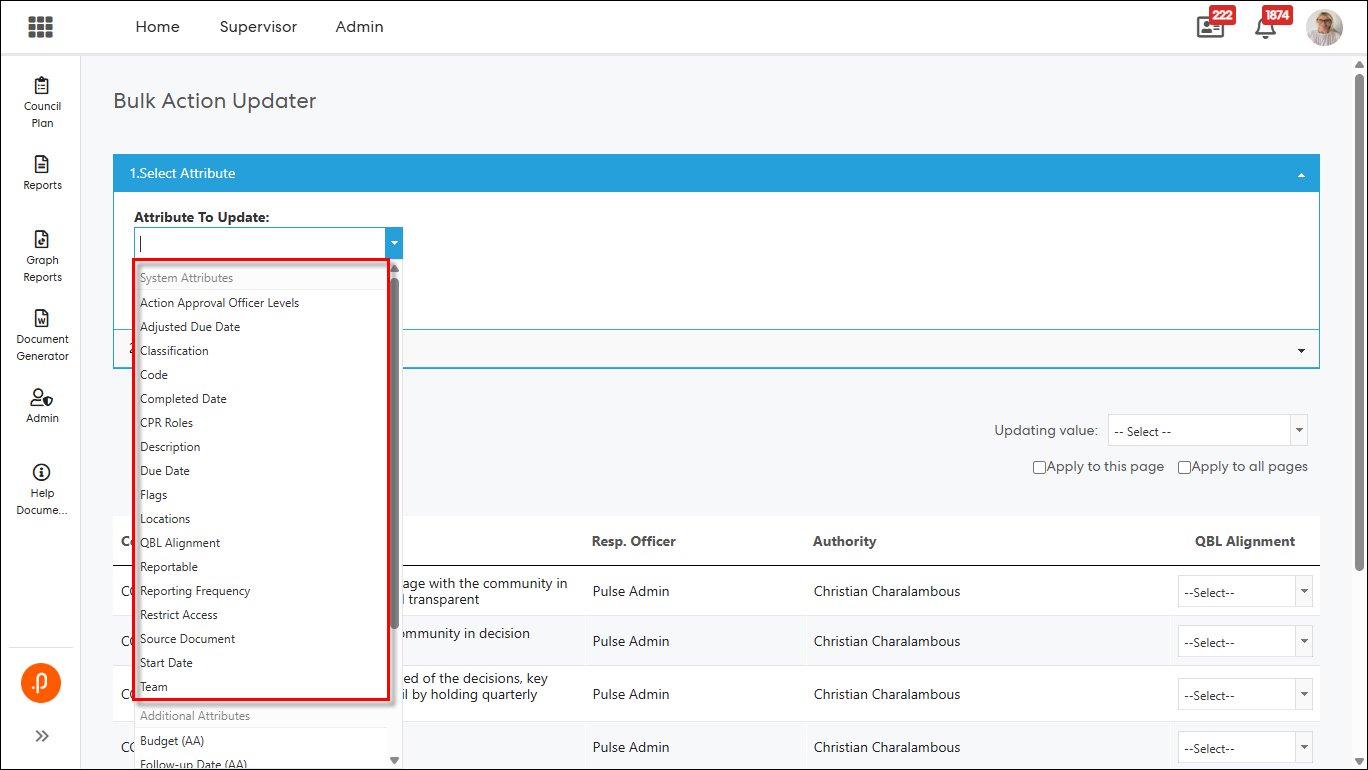This screenshot has height=770, width=1368.
Task: Open the Updating value dropdown
Action: pos(1207,431)
